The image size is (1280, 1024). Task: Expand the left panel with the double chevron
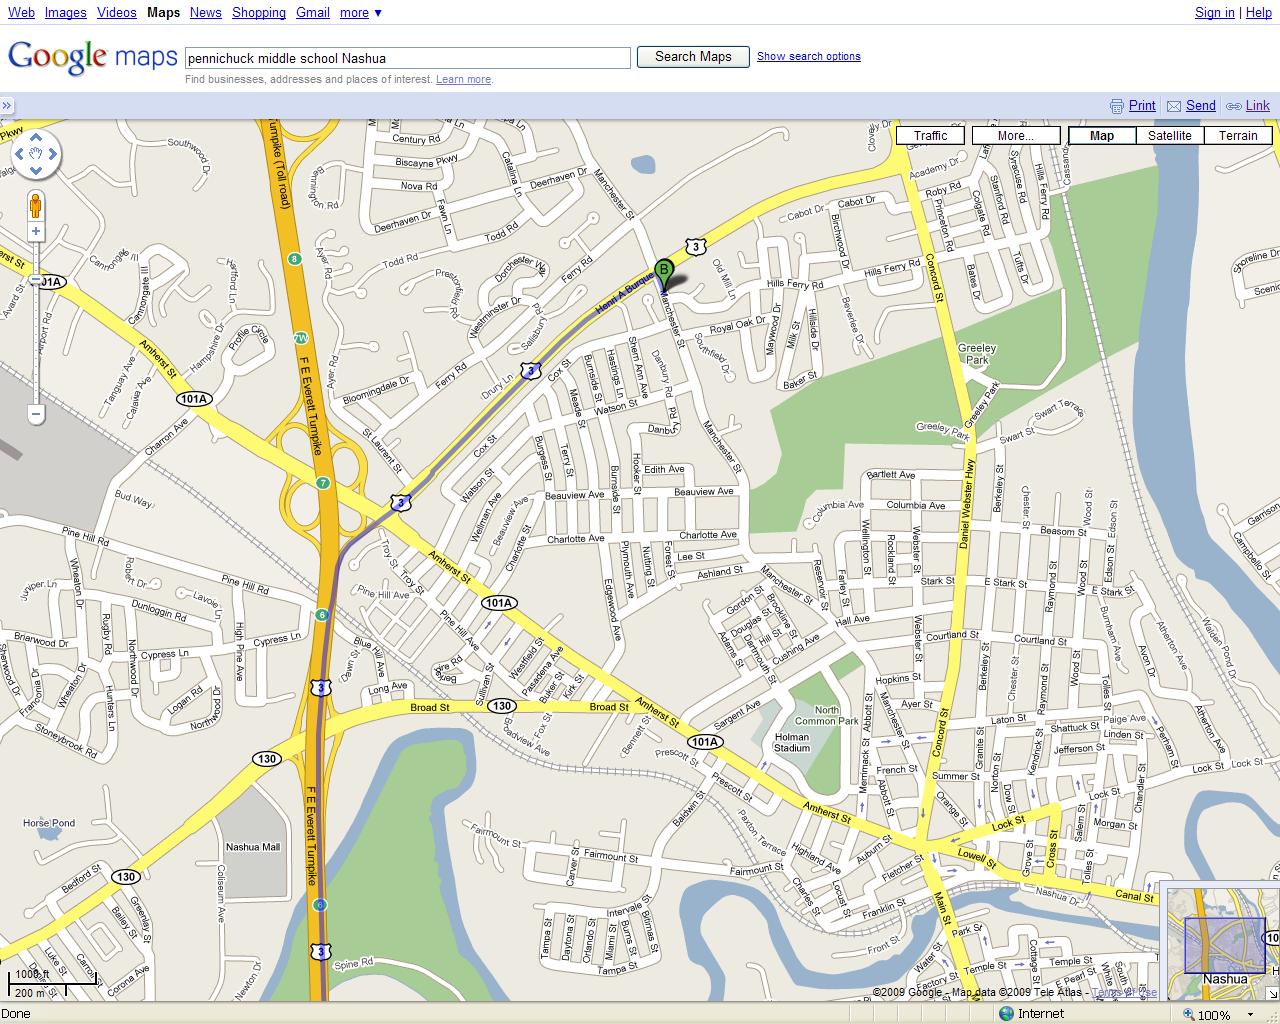(x=7, y=106)
